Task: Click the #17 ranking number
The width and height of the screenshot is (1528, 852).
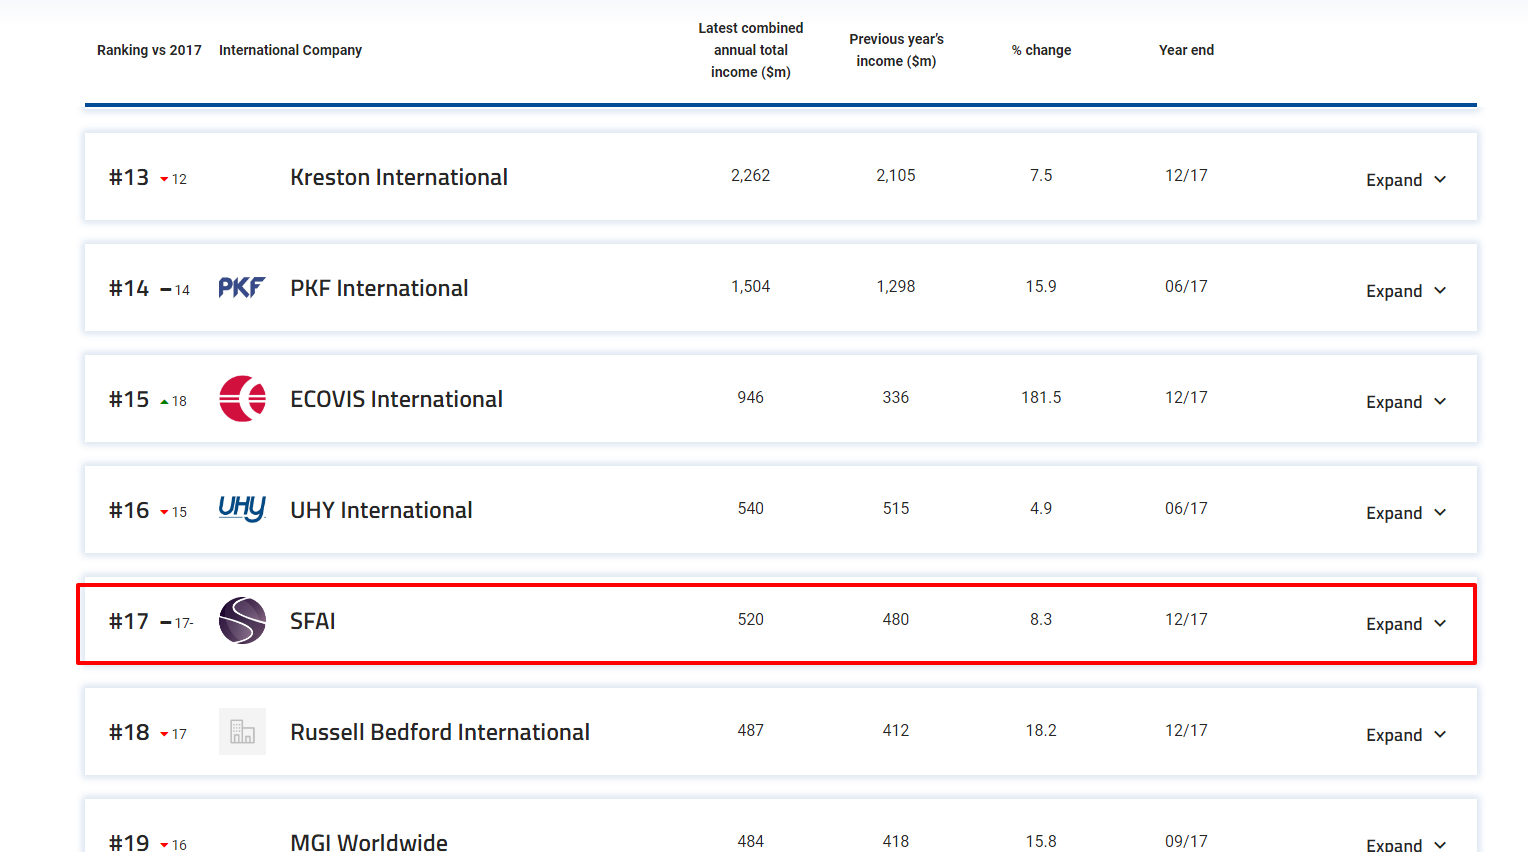Action: coord(129,621)
